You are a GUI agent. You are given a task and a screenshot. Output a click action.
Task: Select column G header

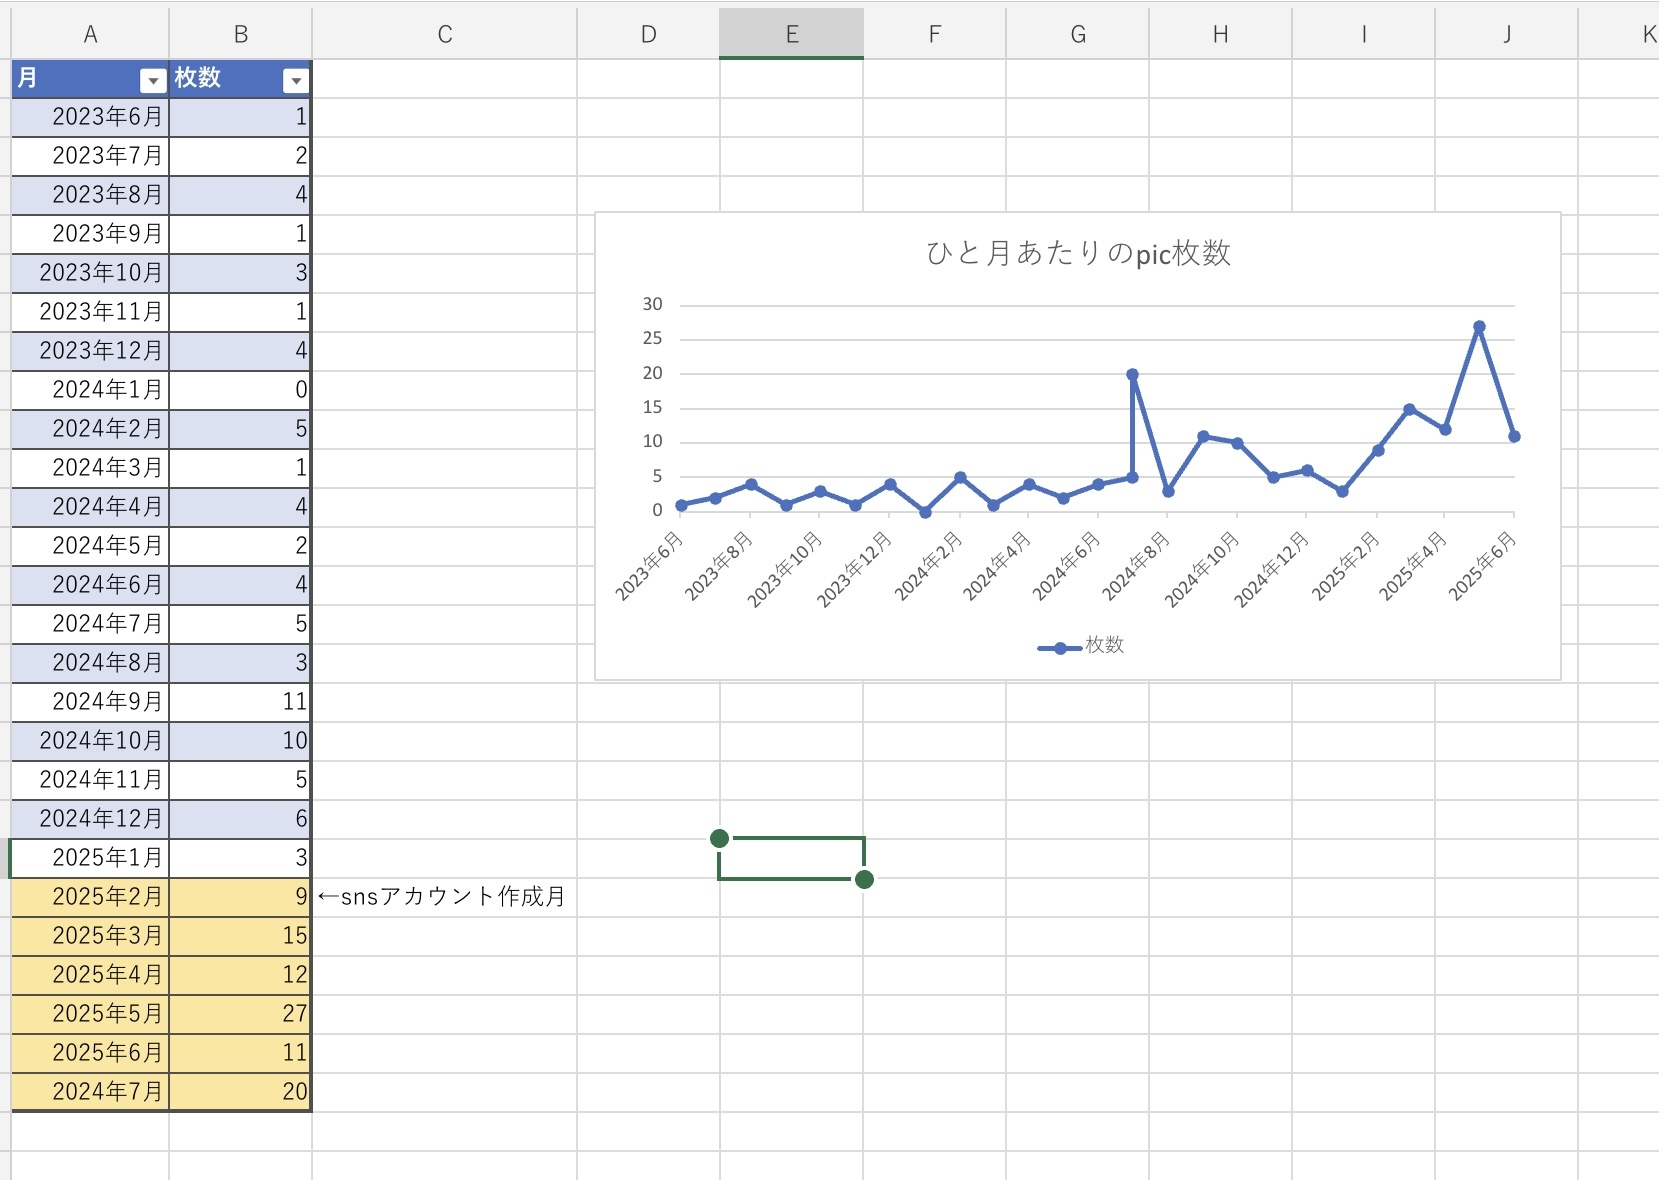(1078, 35)
